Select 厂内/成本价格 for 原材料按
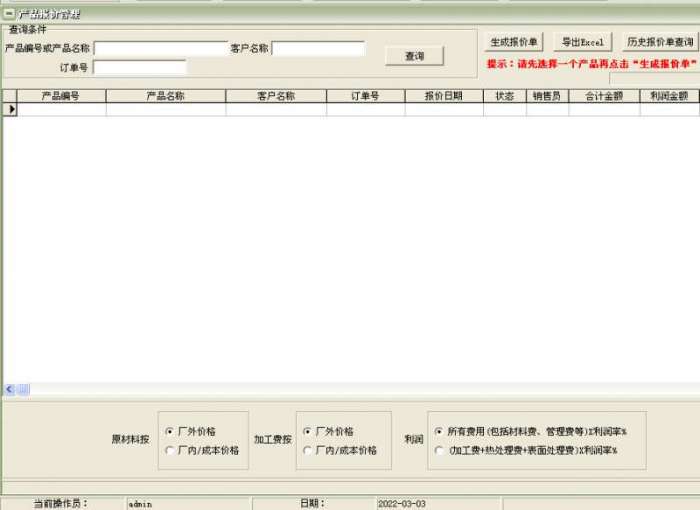The width and height of the screenshot is (700, 510). pos(170,450)
